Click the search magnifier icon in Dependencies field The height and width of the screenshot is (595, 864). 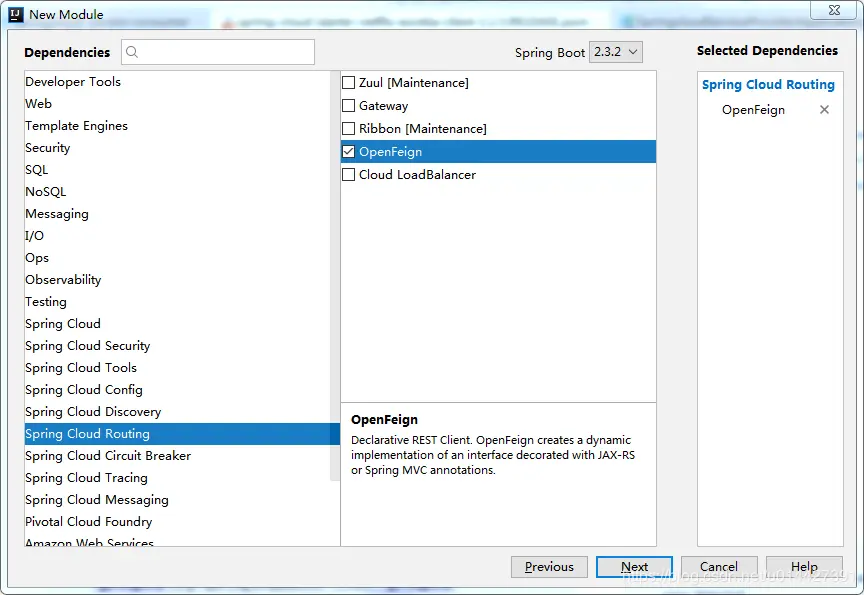pyautogui.click(x=132, y=52)
